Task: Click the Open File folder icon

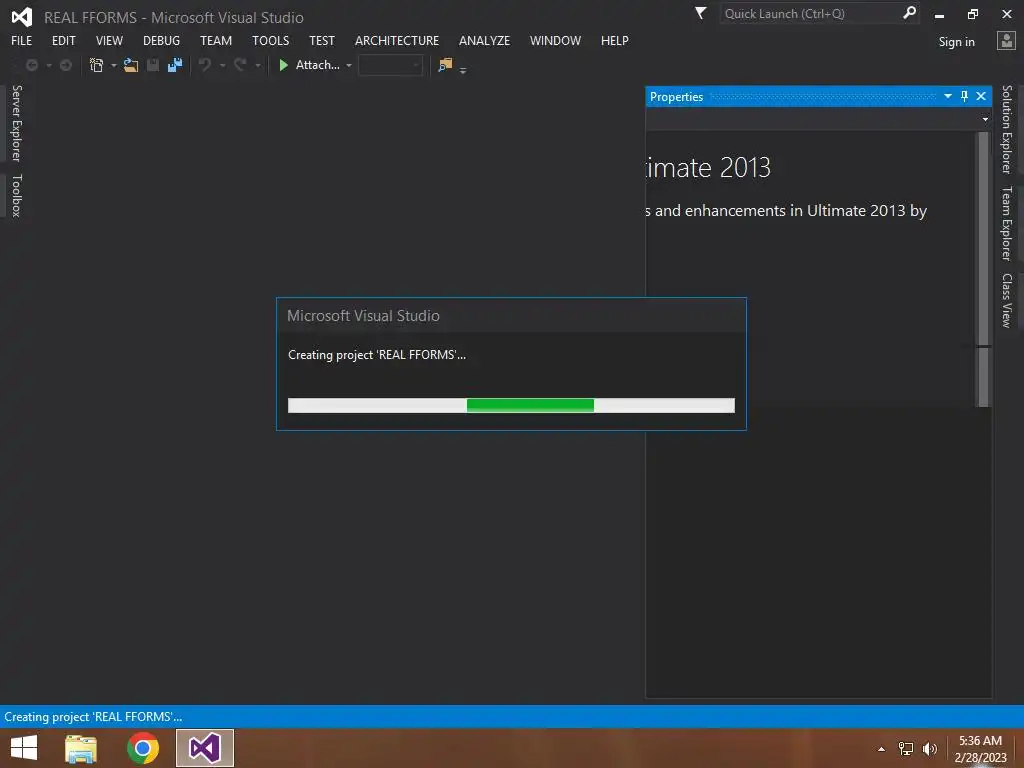Action: coord(131,65)
